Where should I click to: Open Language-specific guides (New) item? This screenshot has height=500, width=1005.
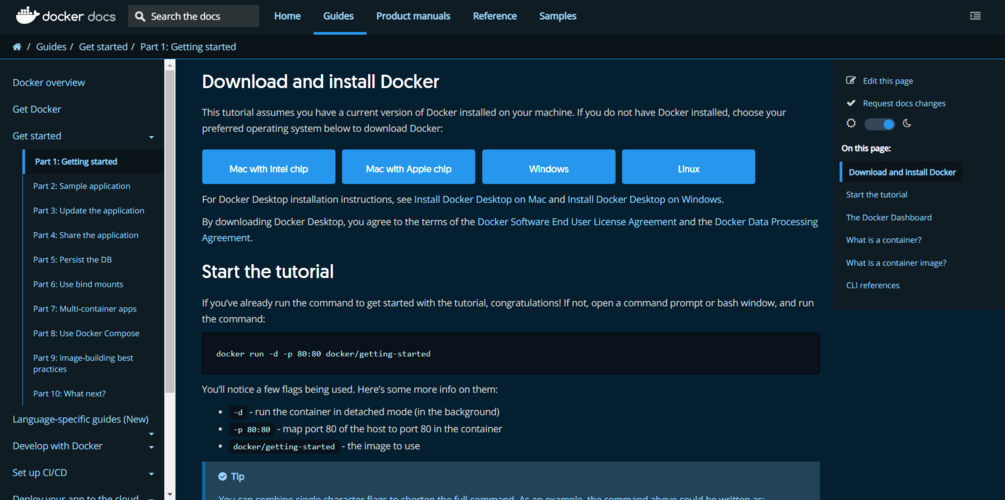click(81, 419)
